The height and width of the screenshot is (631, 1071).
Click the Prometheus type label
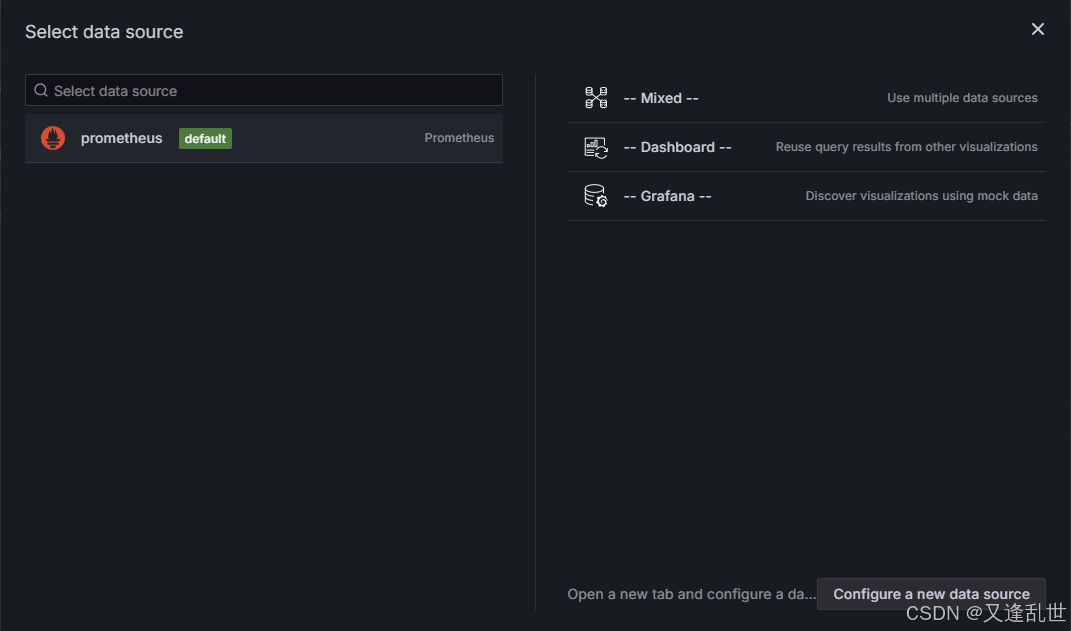459,138
